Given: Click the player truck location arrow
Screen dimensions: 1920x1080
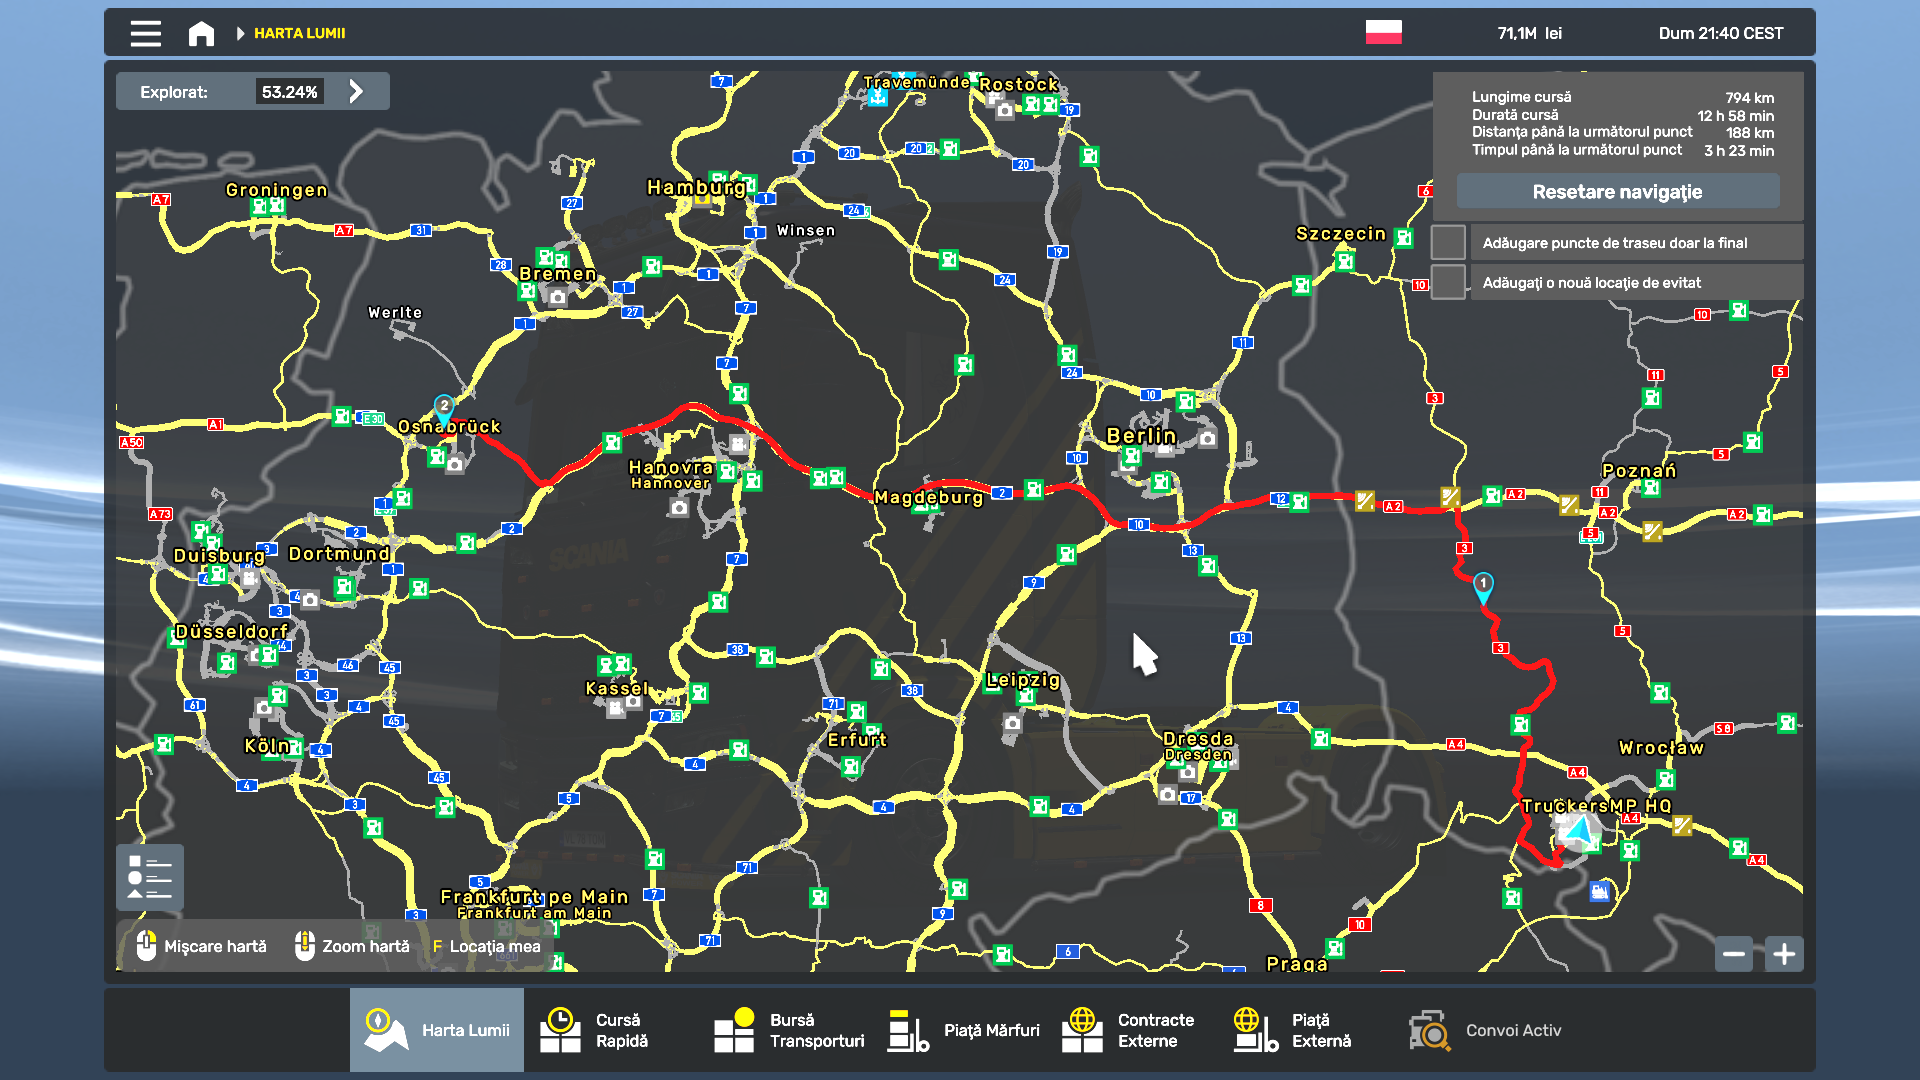Looking at the screenshot, I should 1581,829.
